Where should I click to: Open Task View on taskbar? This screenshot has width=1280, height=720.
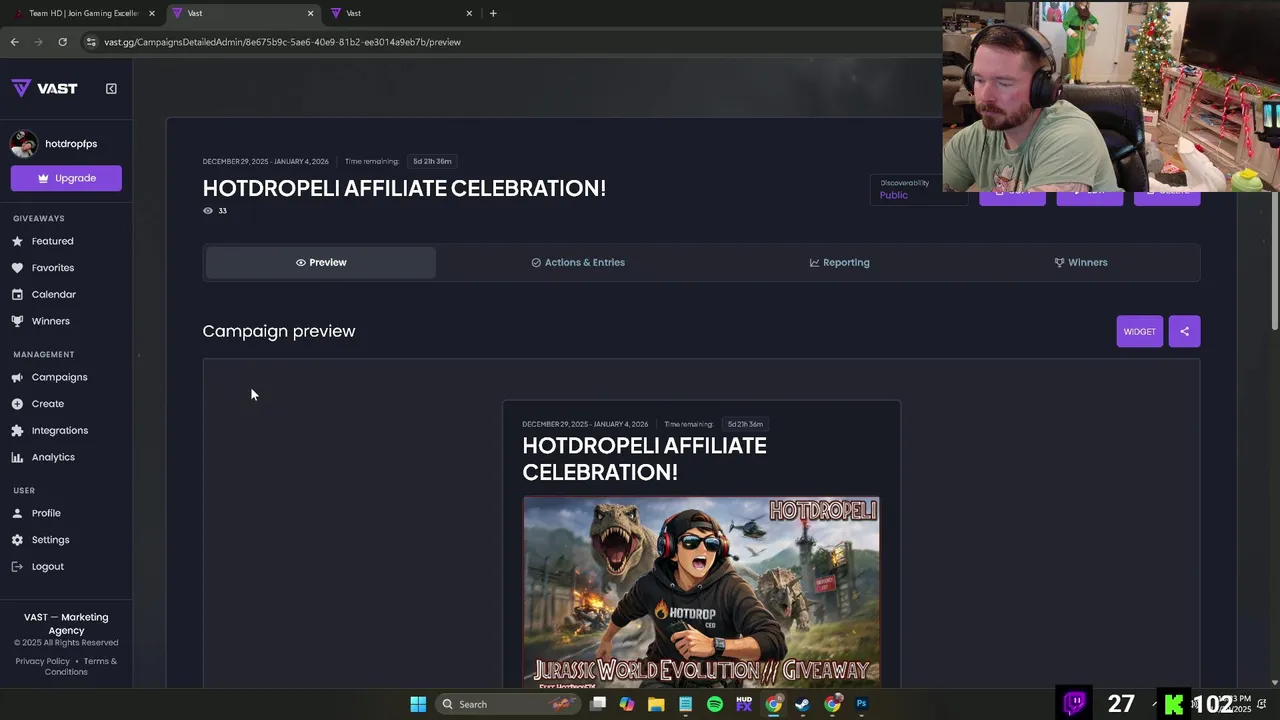[598, 704]
